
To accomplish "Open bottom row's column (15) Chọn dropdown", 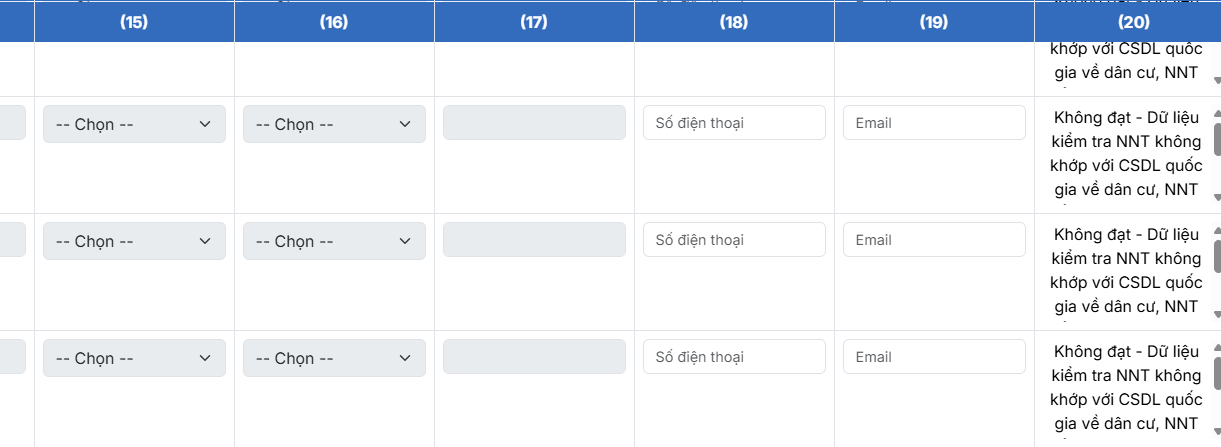I will pos(134,358).
